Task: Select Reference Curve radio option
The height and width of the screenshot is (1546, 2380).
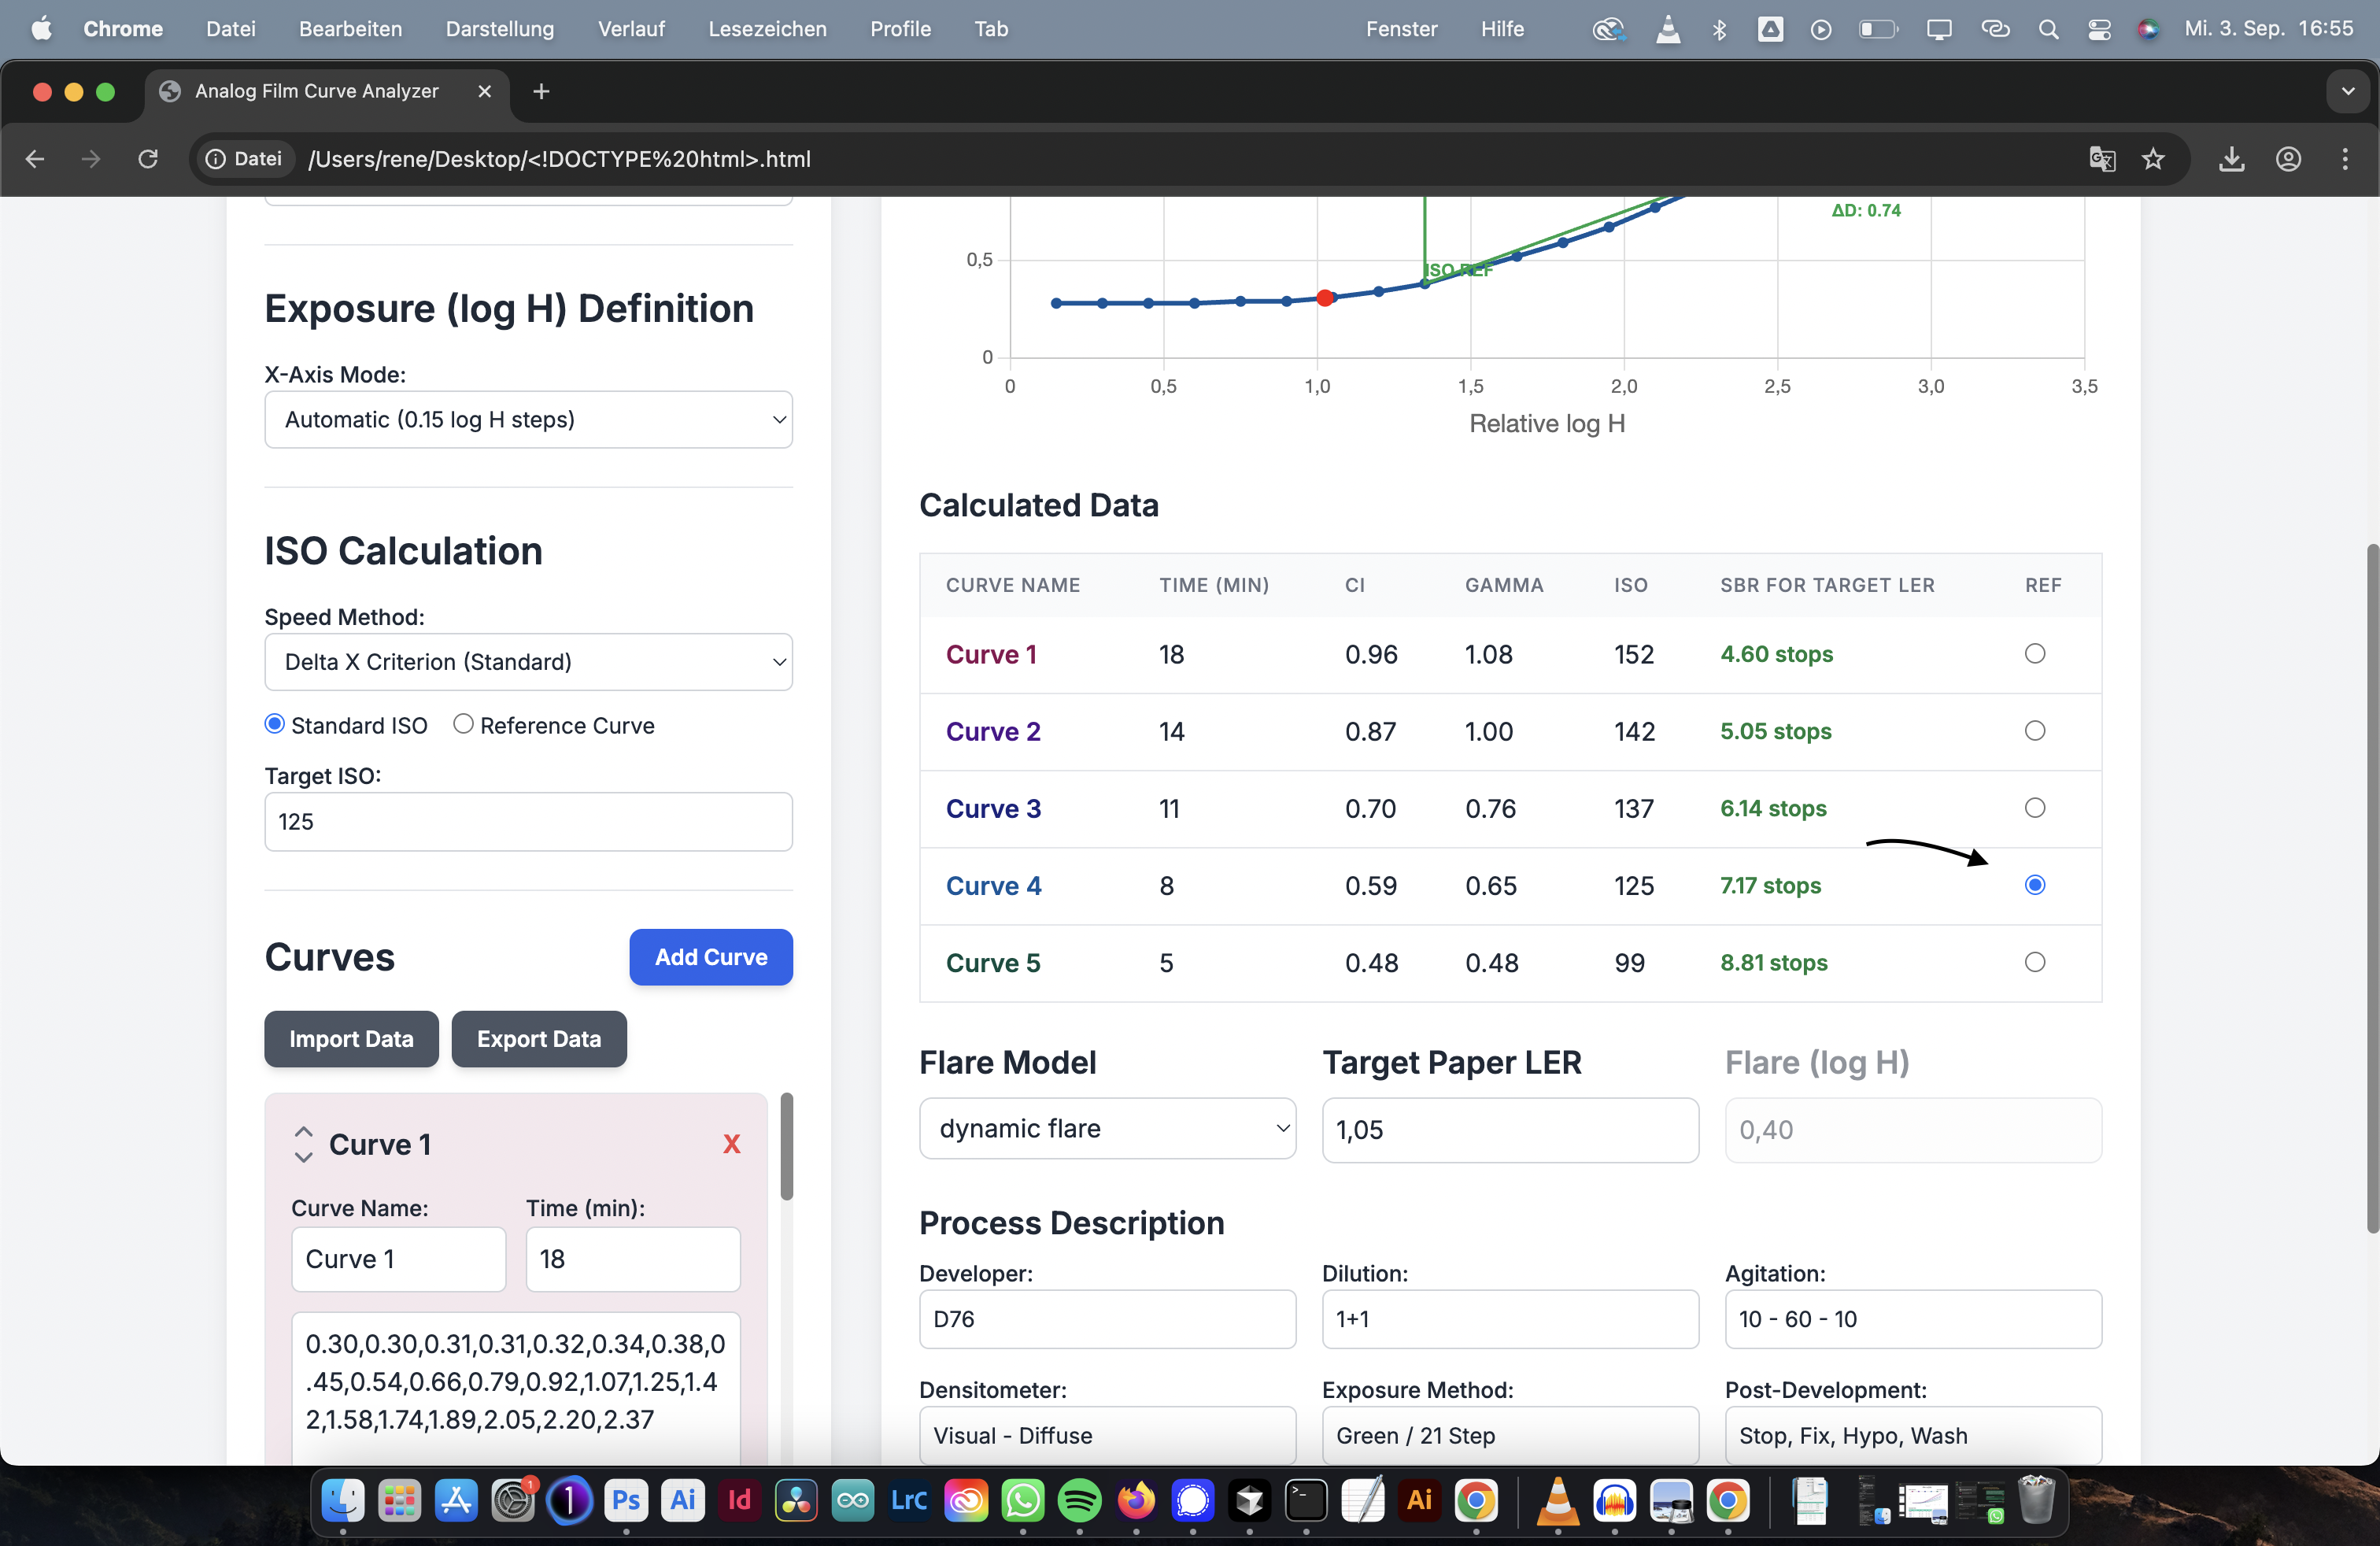Action: coord(463,724)
